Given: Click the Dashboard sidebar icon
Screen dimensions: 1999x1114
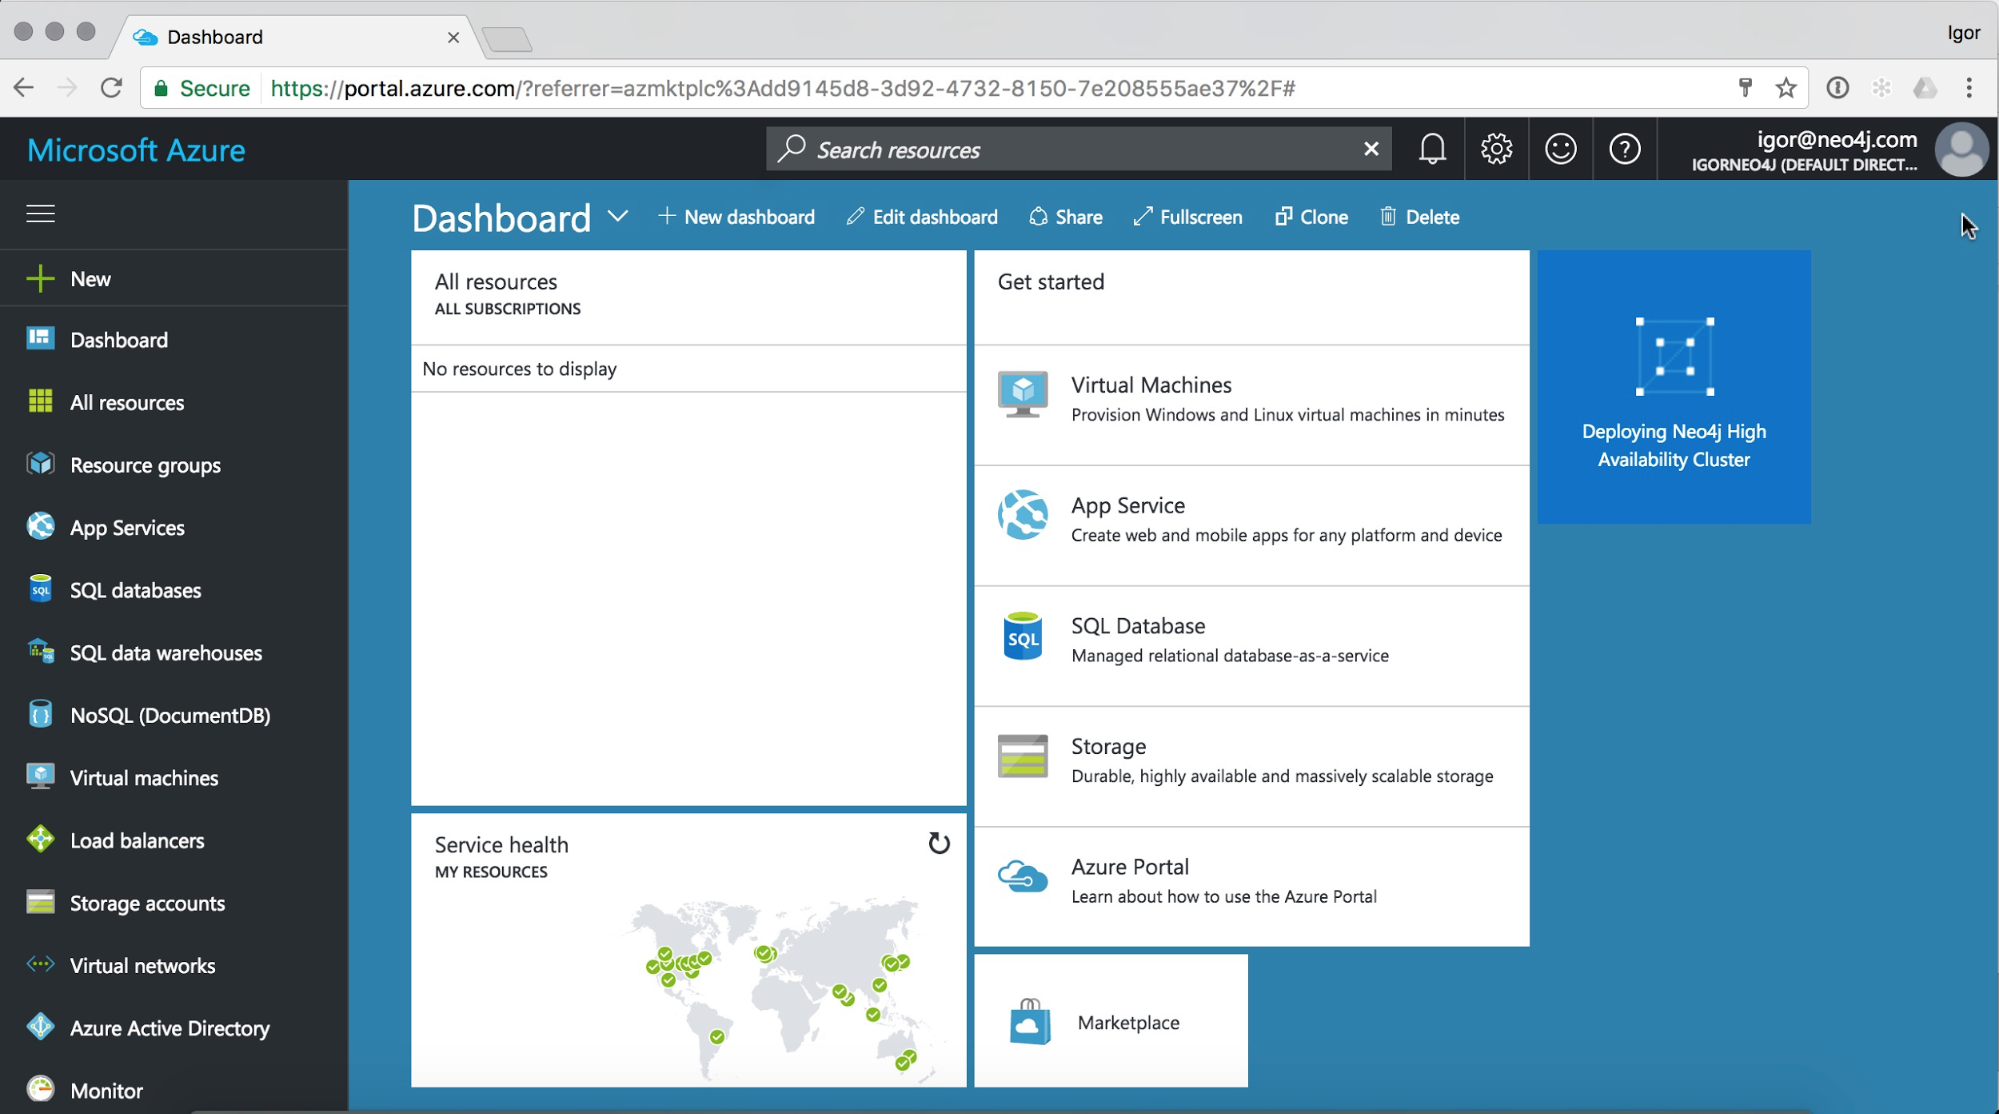Looking at the screenshot, I should coord(40,339).
